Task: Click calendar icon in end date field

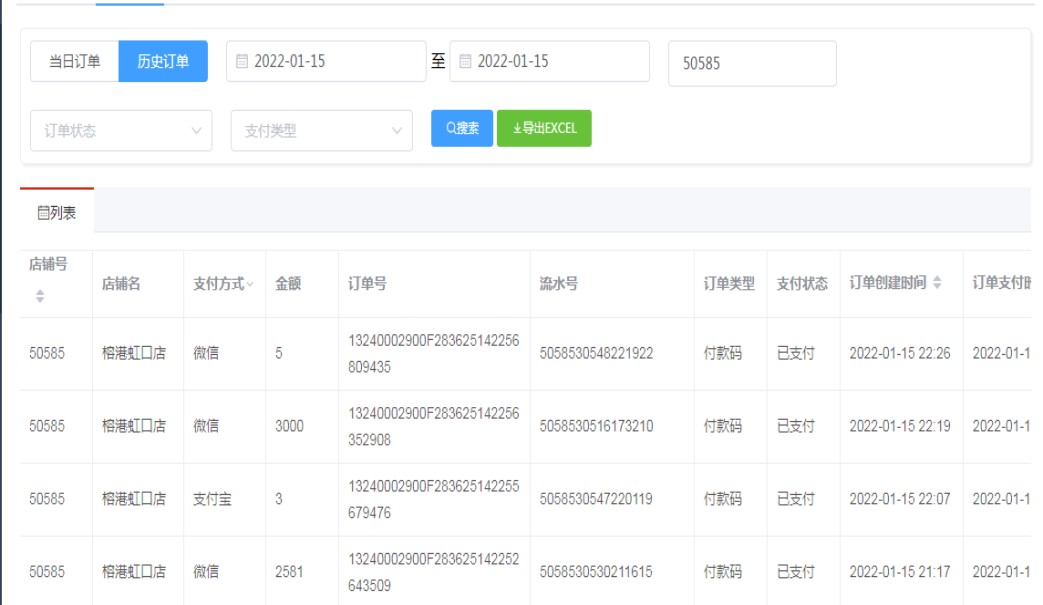Action: point(465,62)
